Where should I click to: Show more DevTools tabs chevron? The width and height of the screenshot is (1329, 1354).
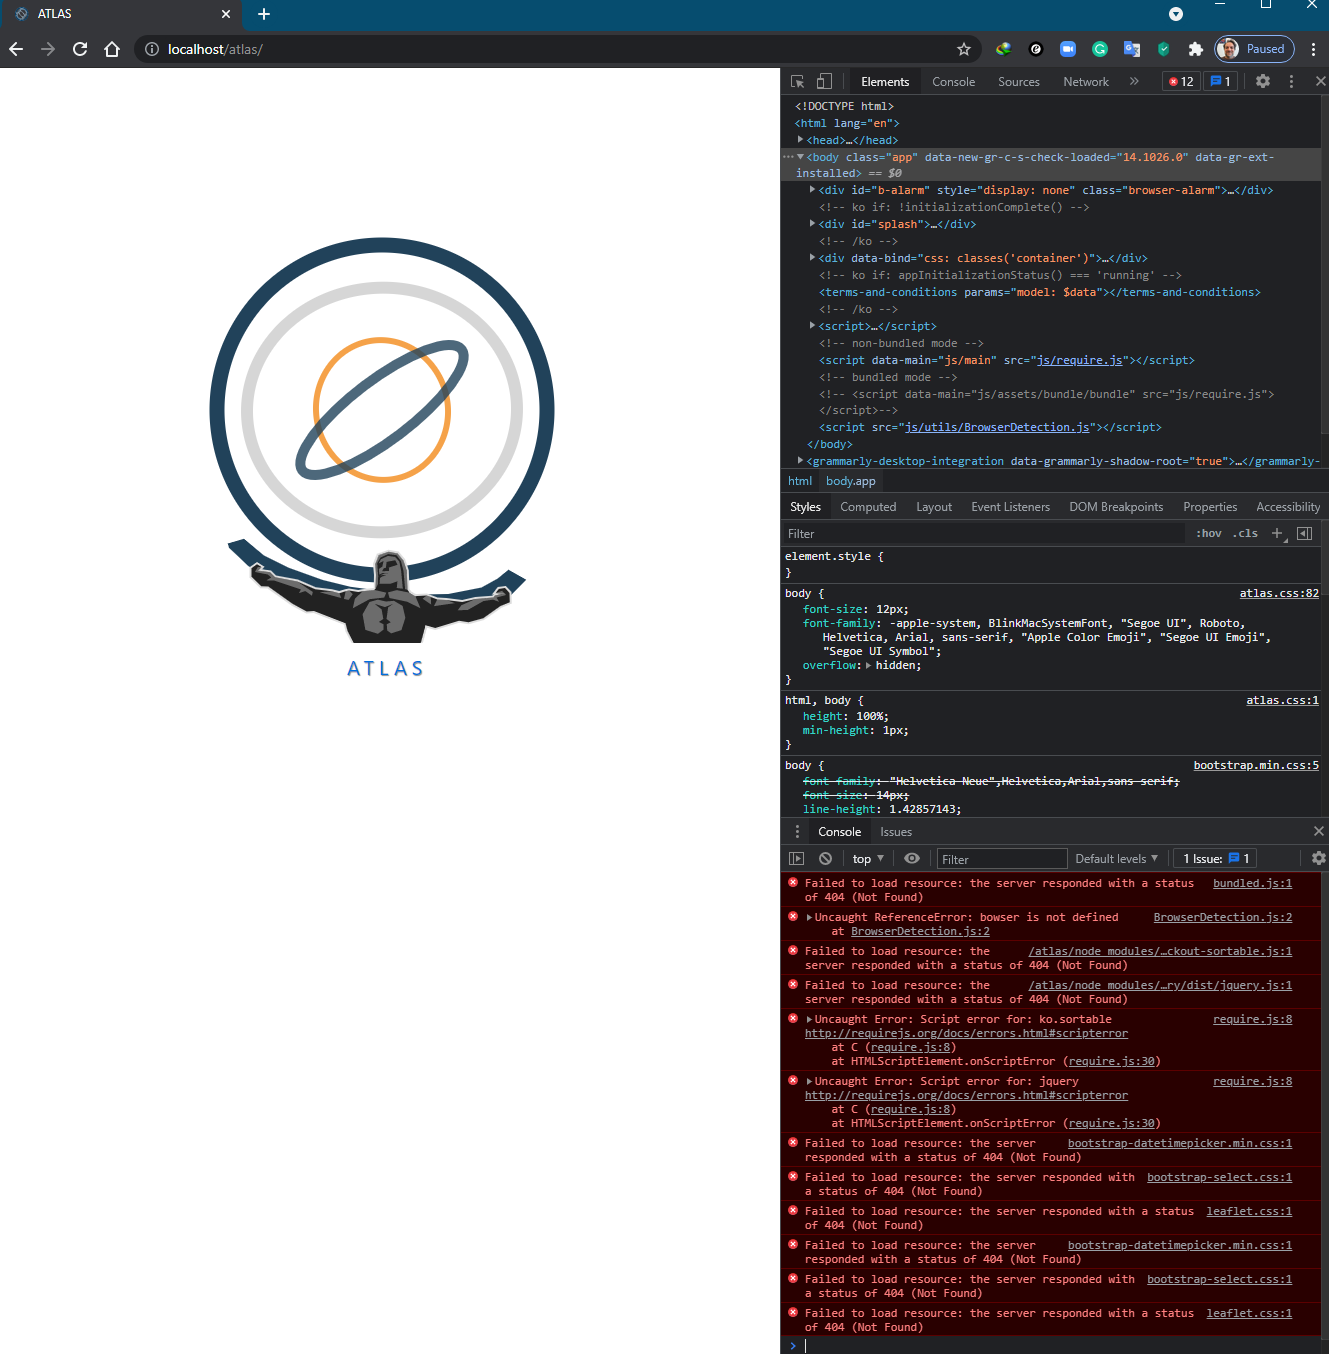pos(1134,82)
